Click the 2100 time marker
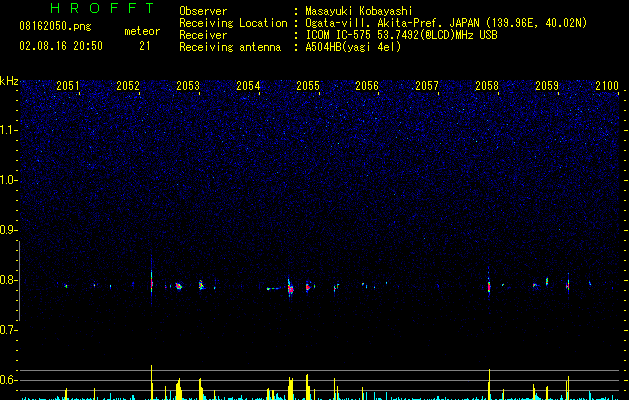The width and height of the screenshot is (629, 400). [607, 86]
